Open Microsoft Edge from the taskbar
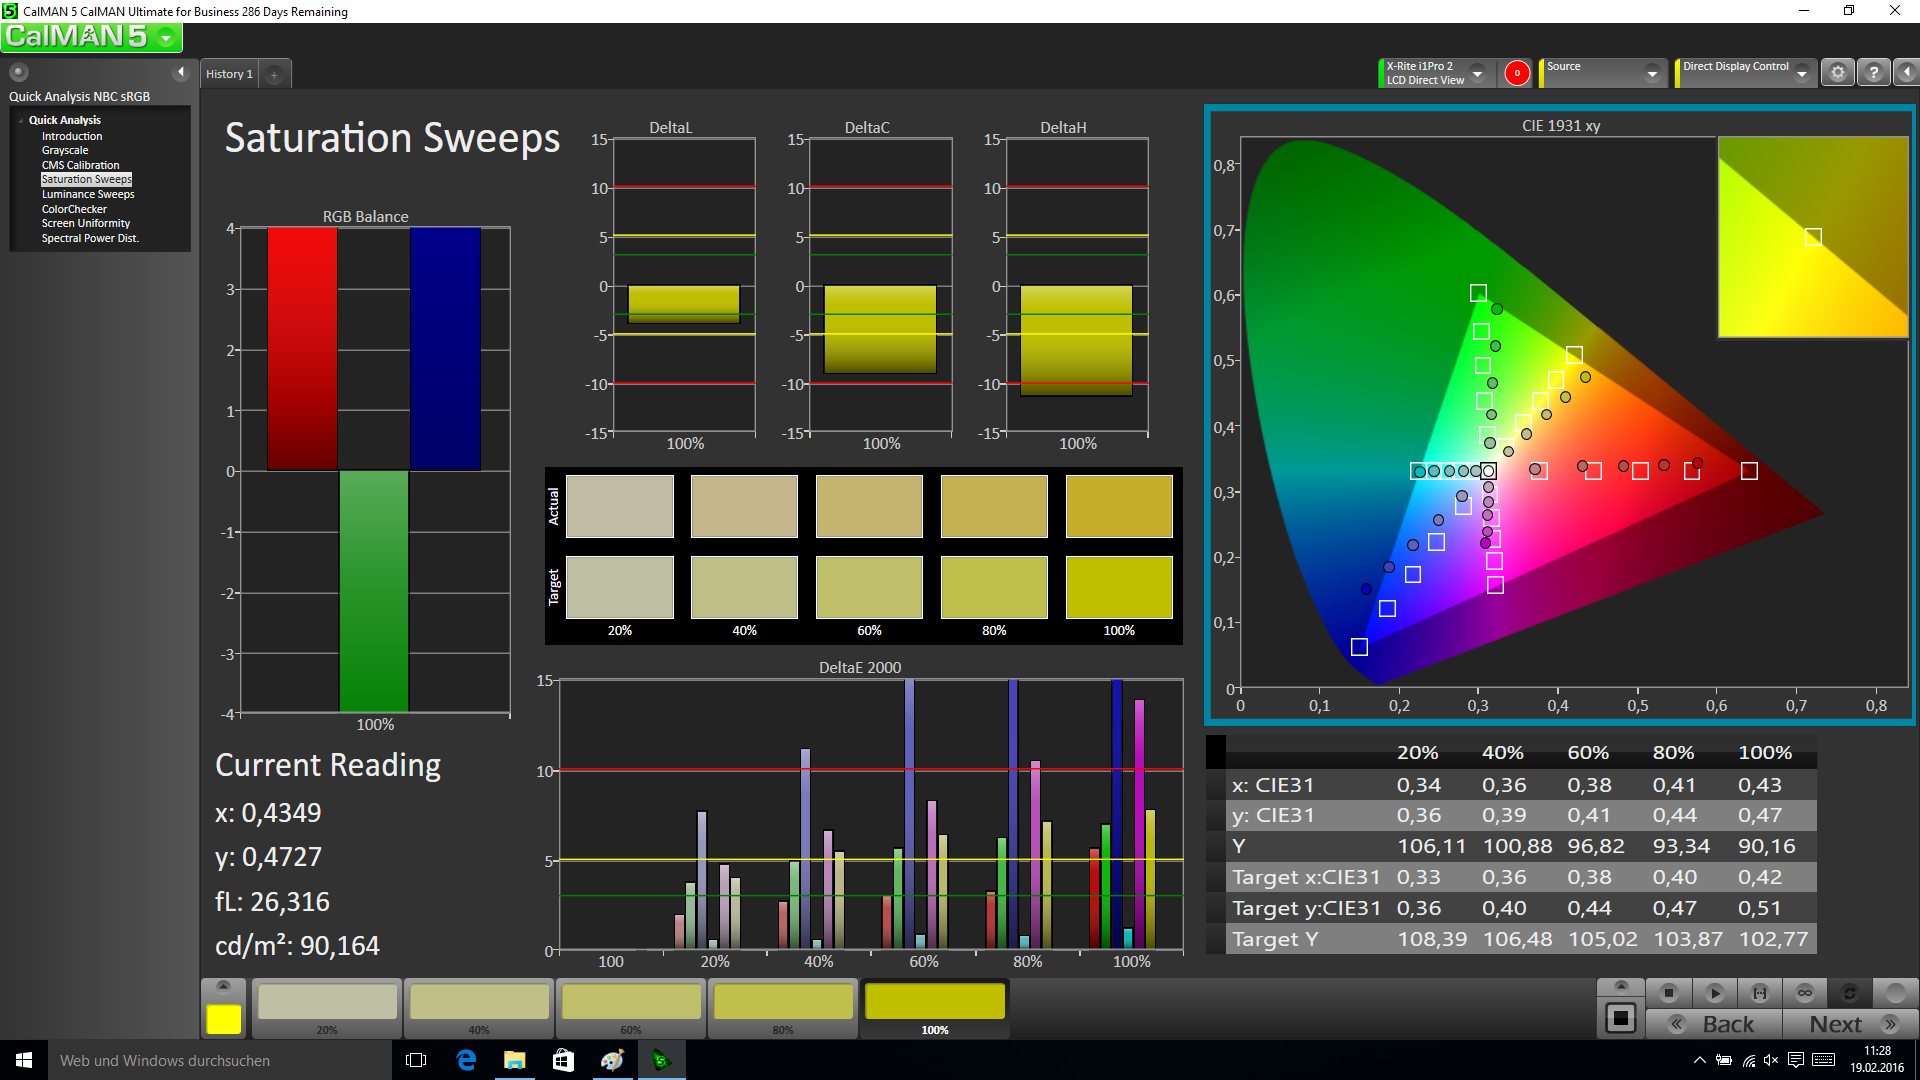Image resolution: width=1920 pixels, height=1080 pixels. (466, 1060)
